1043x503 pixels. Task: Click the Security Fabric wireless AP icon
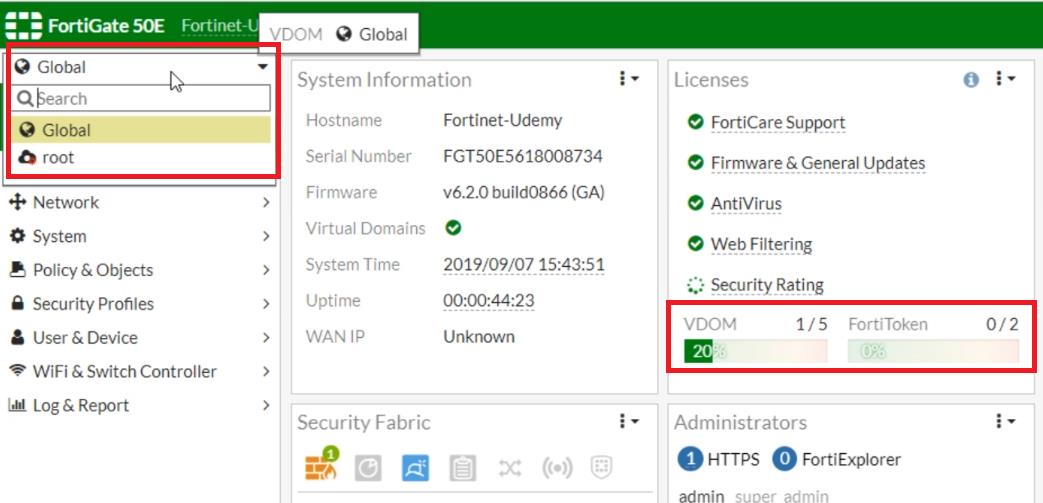click(557, 468)
